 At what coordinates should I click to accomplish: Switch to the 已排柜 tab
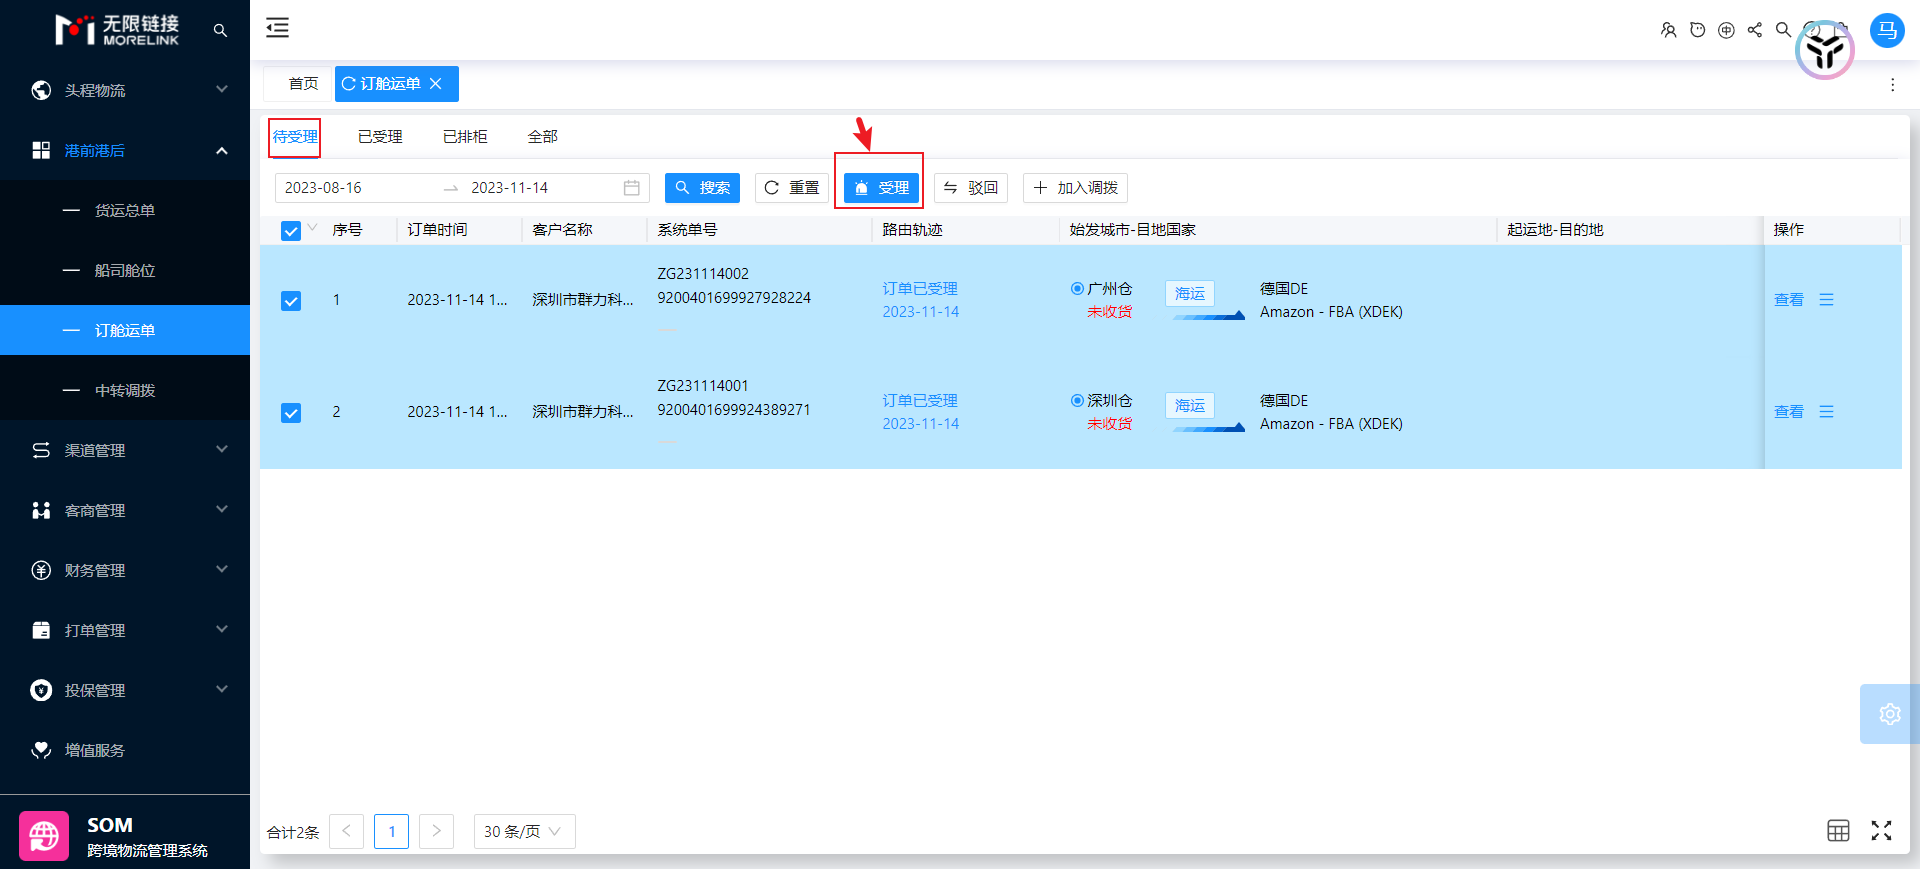click(x=465, y=137)
